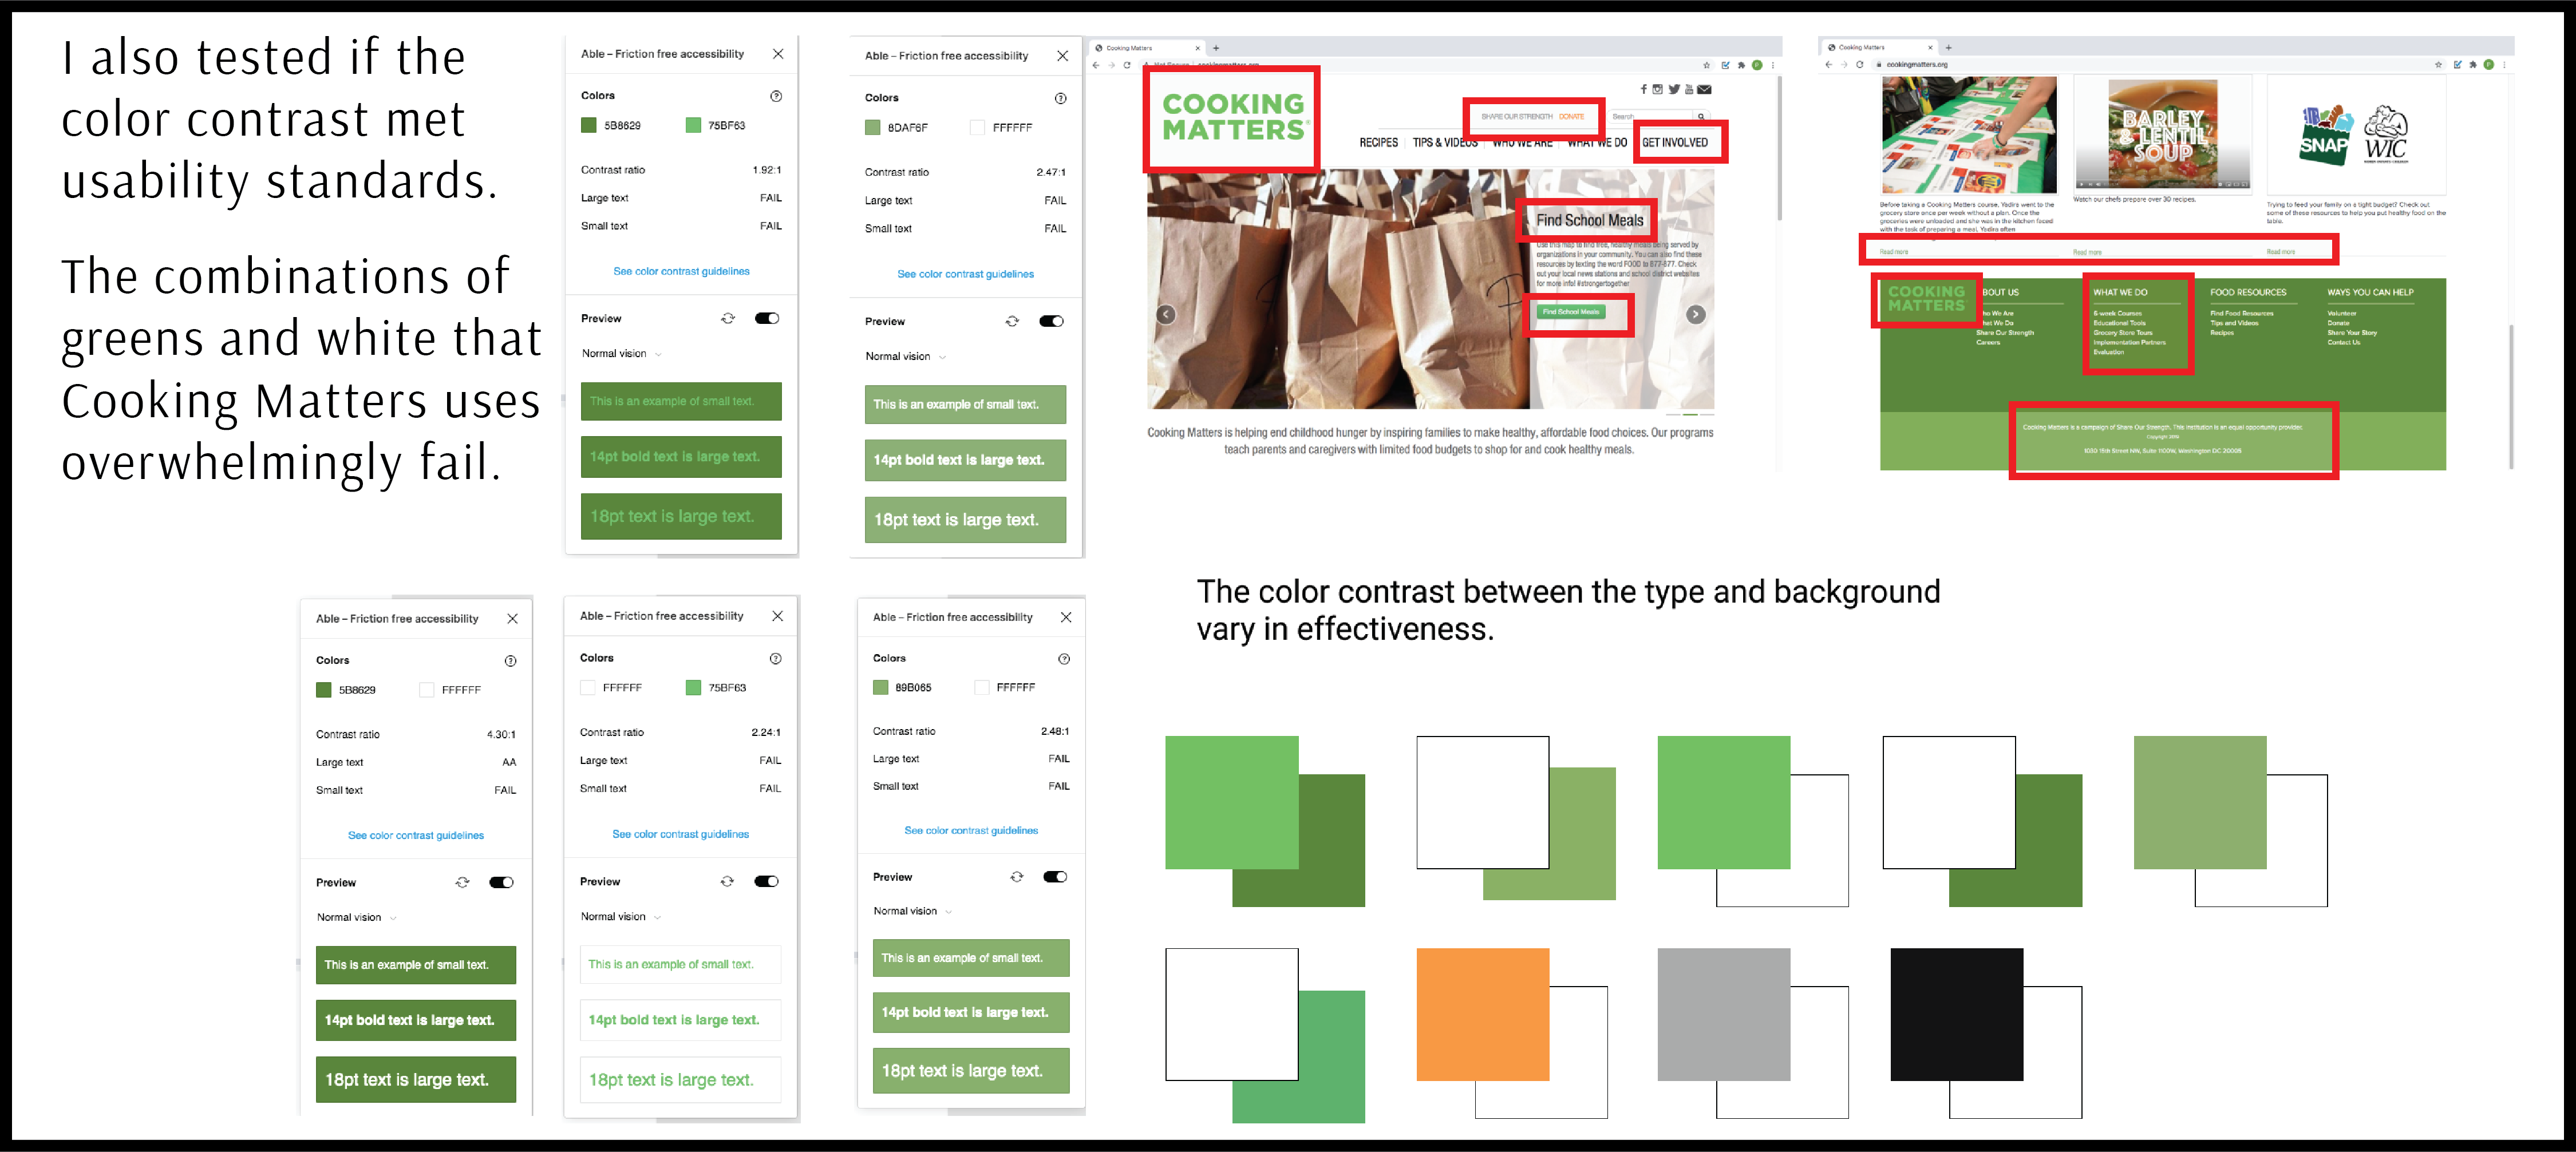Viewport: 2576px width, 1152px height.
Task: Open the help icon in the 2.24:1 contrast panel
Action: pyautogui.click(x=776, y=659)
